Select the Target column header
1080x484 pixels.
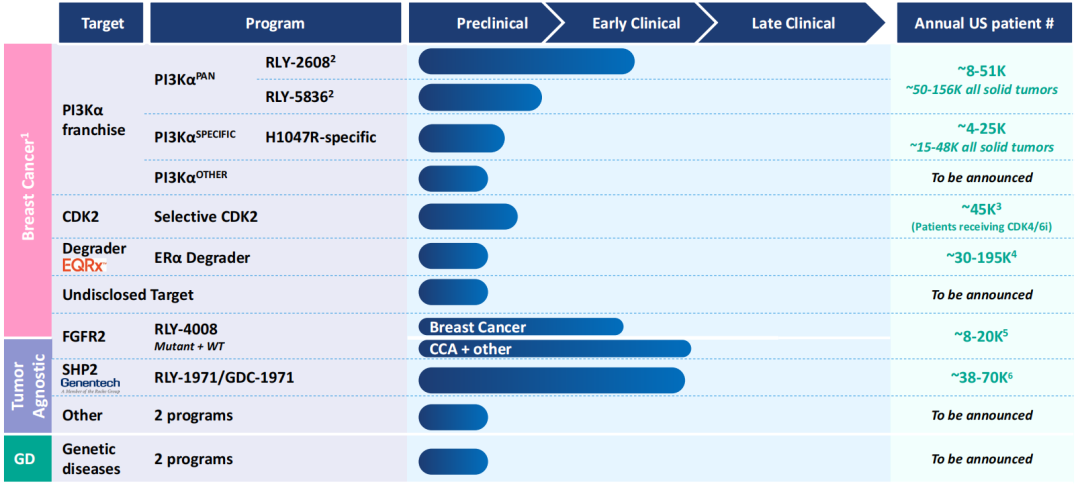(x=102, y=23)
